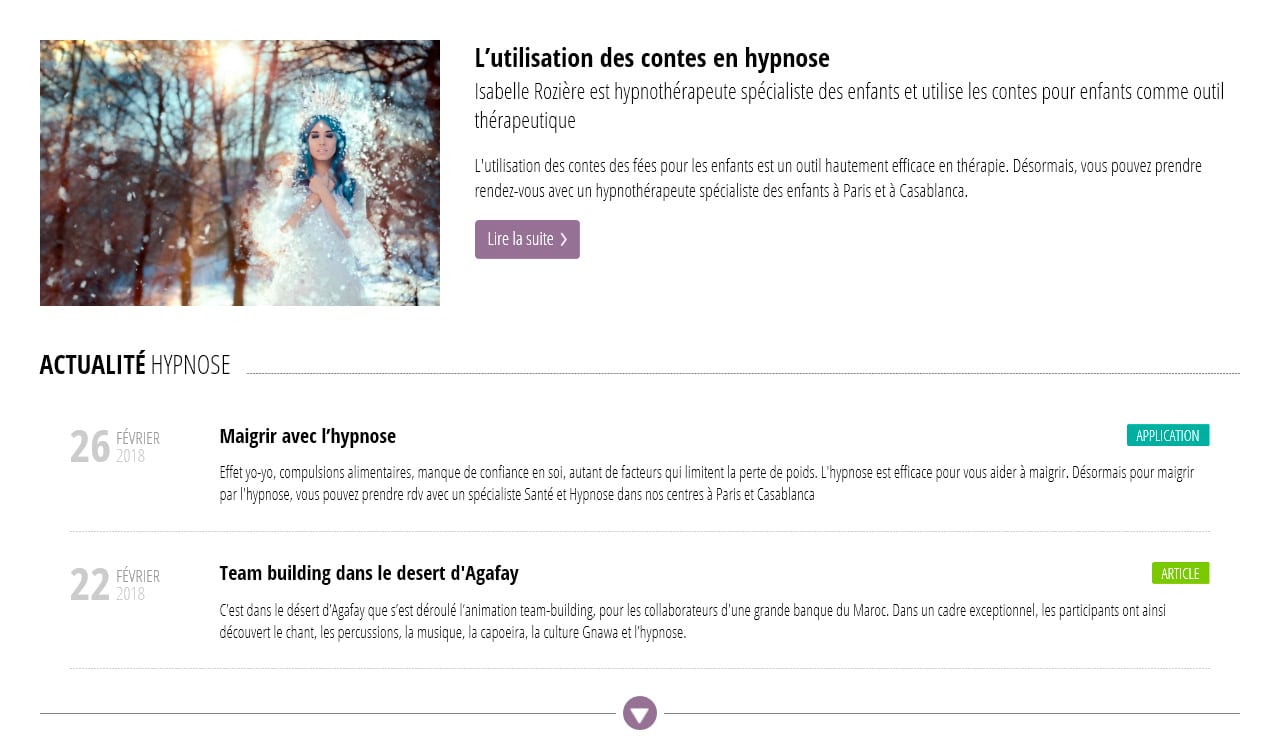The image size is (1280, 754).
Task: Click the yo-yo effect weight loss summary
Action: [x=706, y=483]
